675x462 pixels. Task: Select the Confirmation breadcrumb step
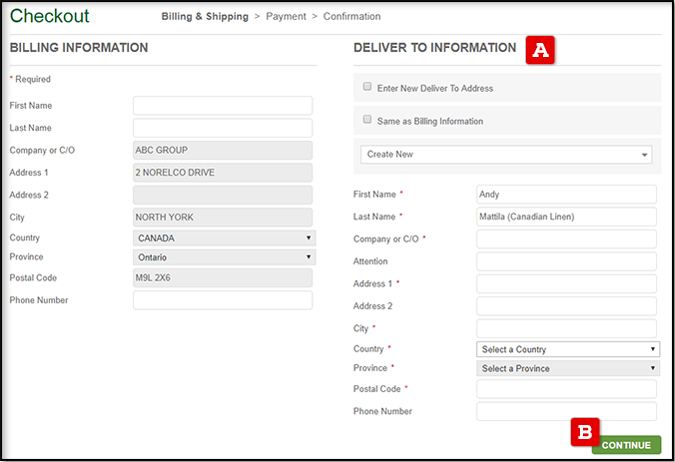[351, 17]
